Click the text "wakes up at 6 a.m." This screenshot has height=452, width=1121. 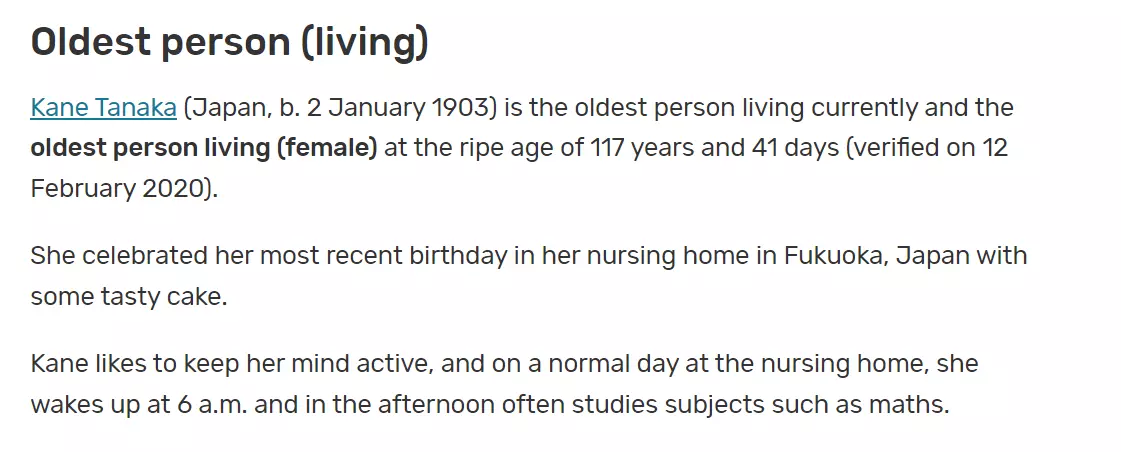click(139, 406)
